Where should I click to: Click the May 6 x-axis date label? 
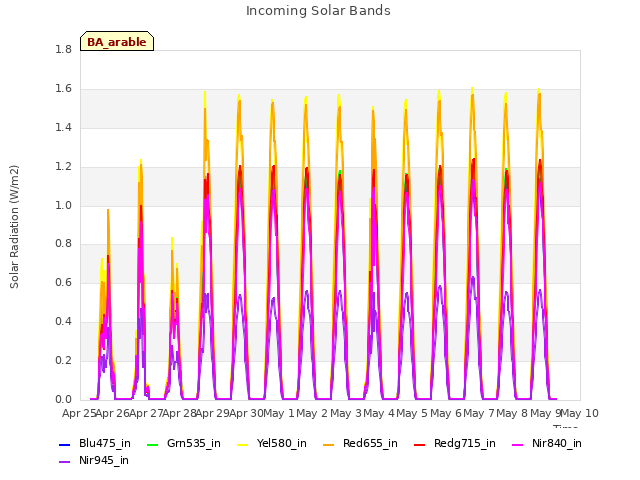[x=446, y=413]
